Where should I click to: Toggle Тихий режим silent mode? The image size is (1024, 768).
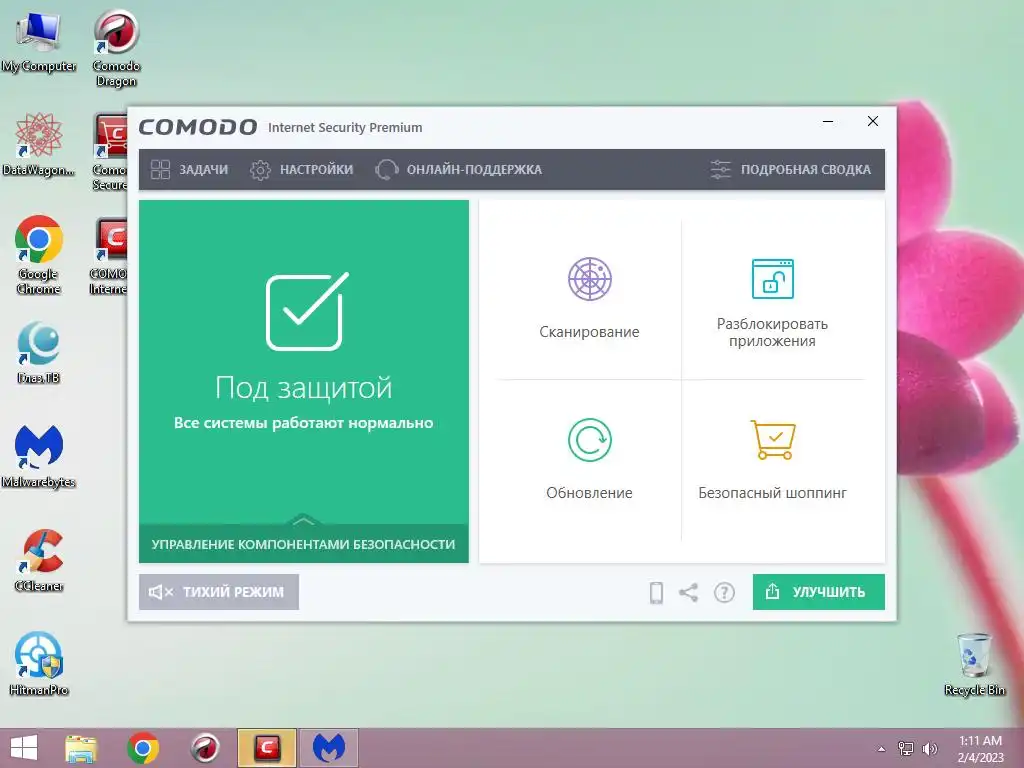pos(219,592)
